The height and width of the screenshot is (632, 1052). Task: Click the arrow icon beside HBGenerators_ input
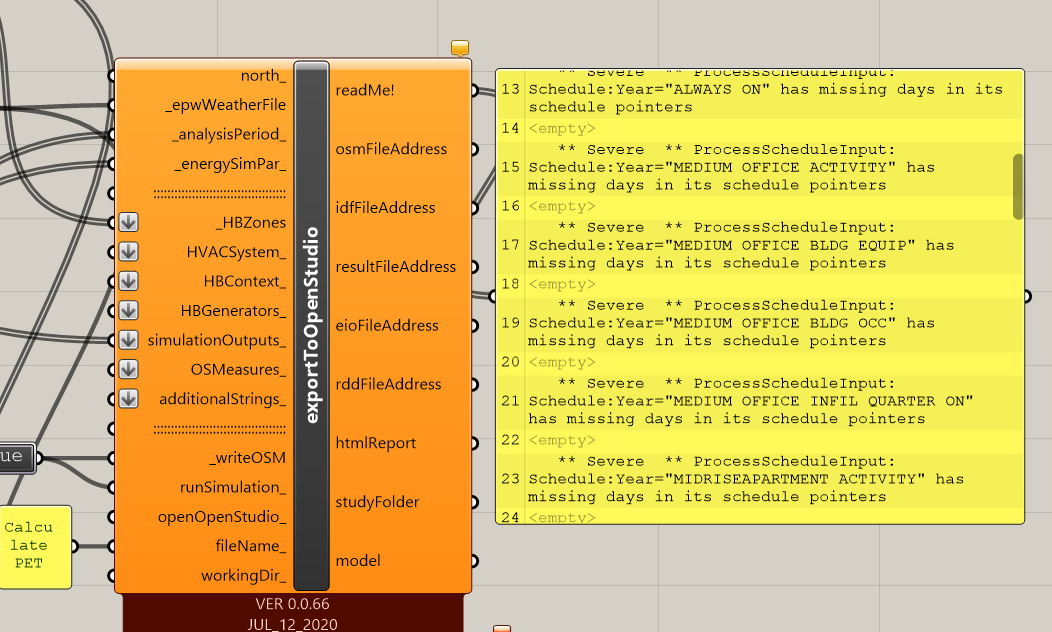129,311
